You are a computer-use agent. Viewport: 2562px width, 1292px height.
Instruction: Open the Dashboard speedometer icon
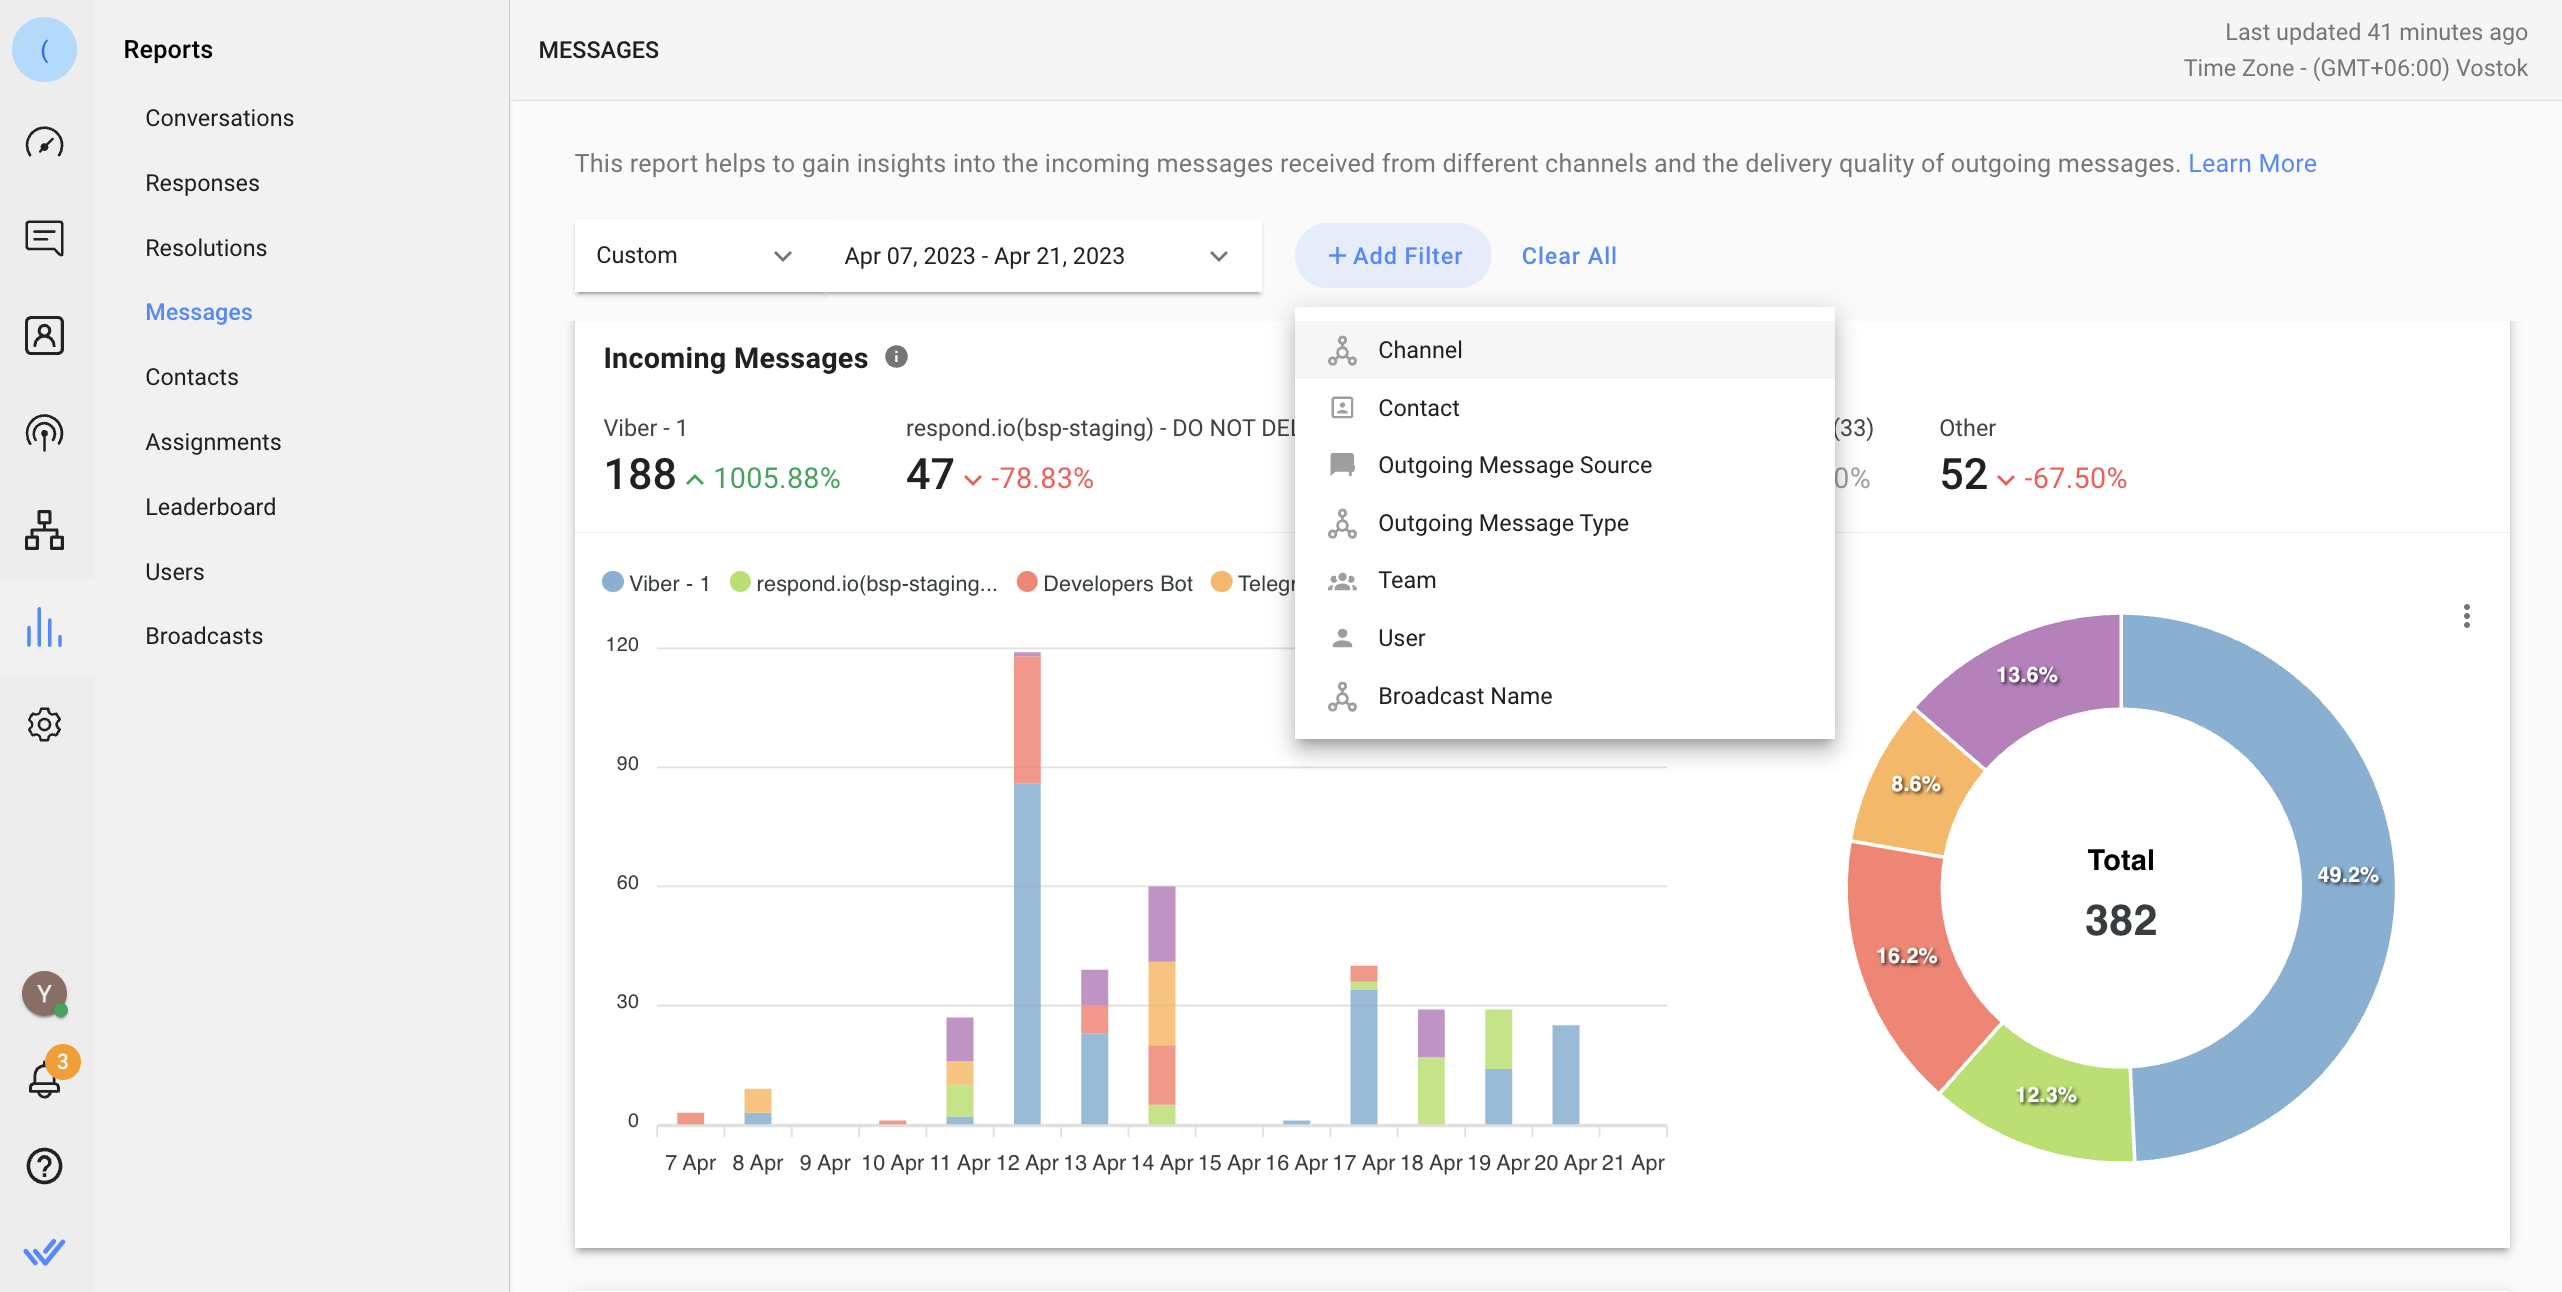pyautogui.click(x=44, y=143)
